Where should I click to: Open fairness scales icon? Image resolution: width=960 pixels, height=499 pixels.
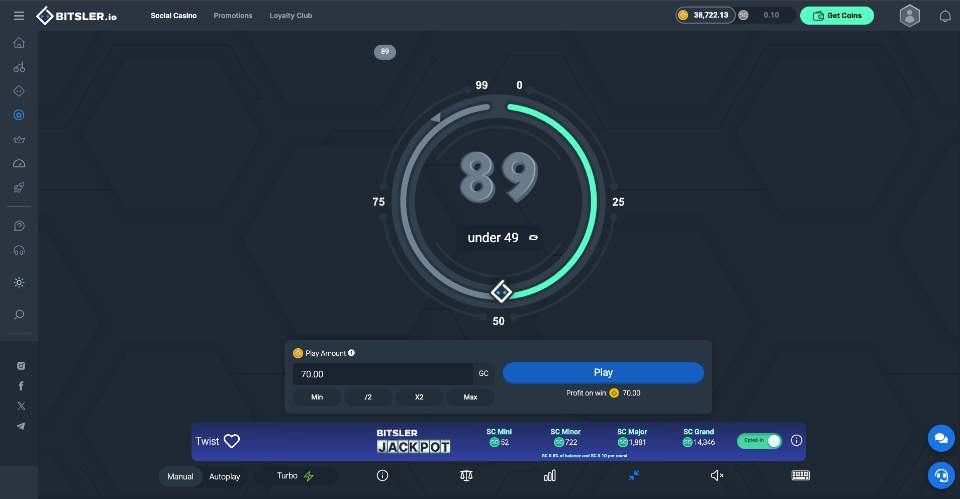pos(466,475)
